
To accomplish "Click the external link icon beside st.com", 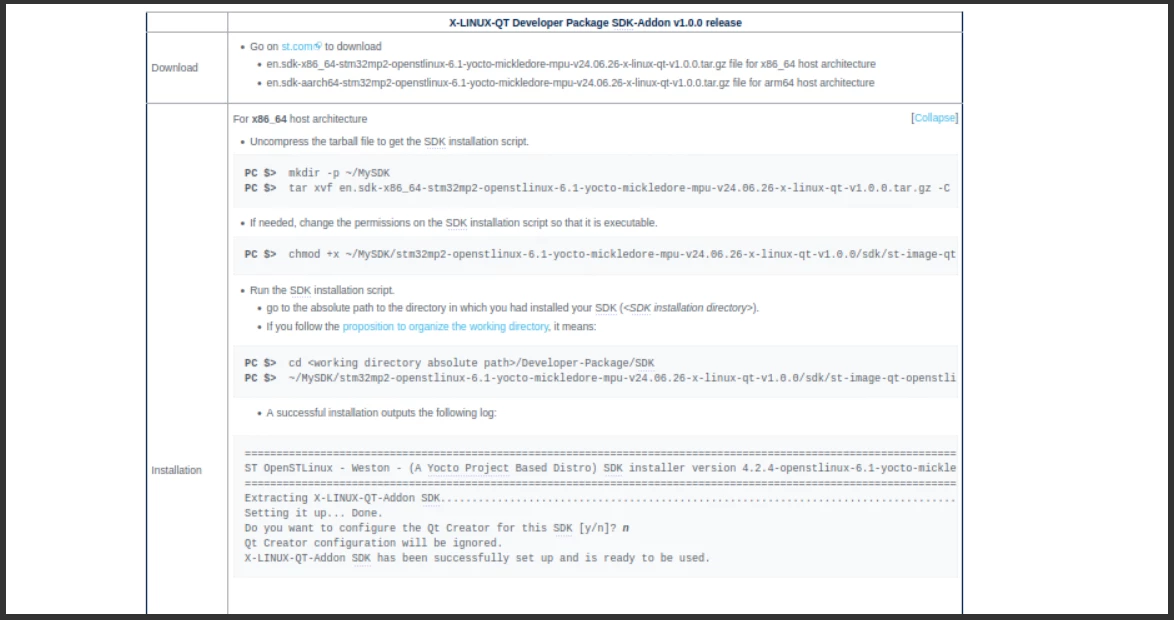I will click(318, 46).
